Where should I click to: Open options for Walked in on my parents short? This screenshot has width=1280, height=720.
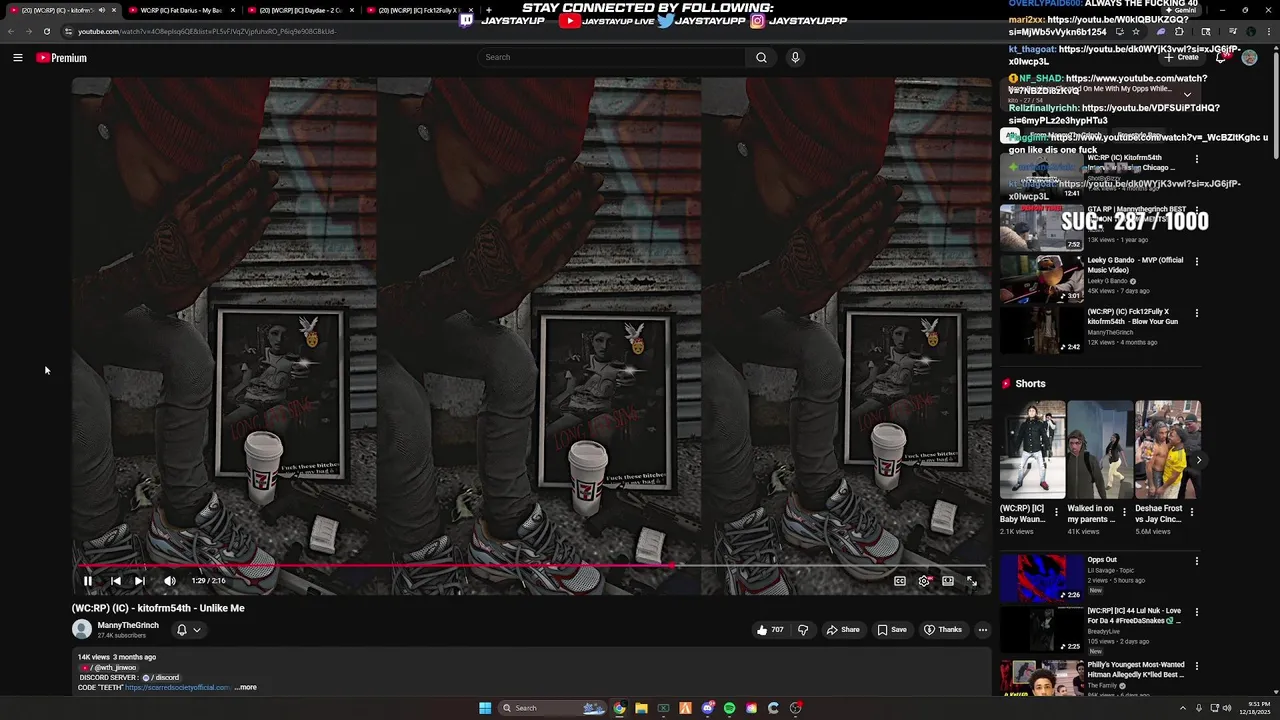coord(1124,512)
